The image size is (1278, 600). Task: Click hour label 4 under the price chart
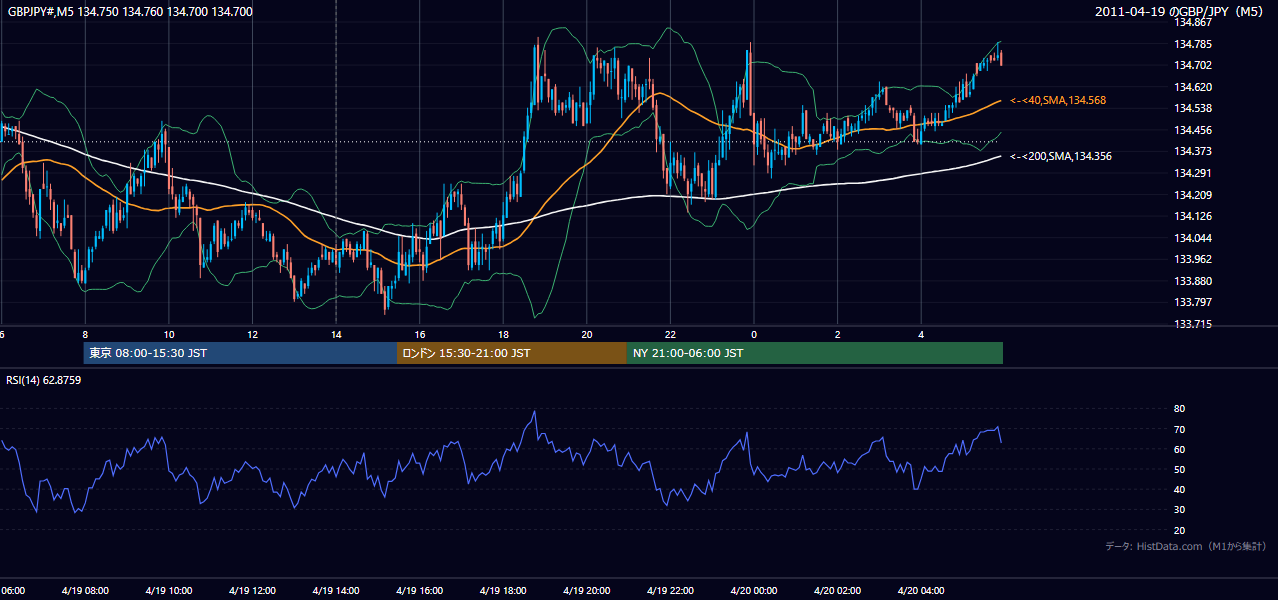click(x=921, y=335)
